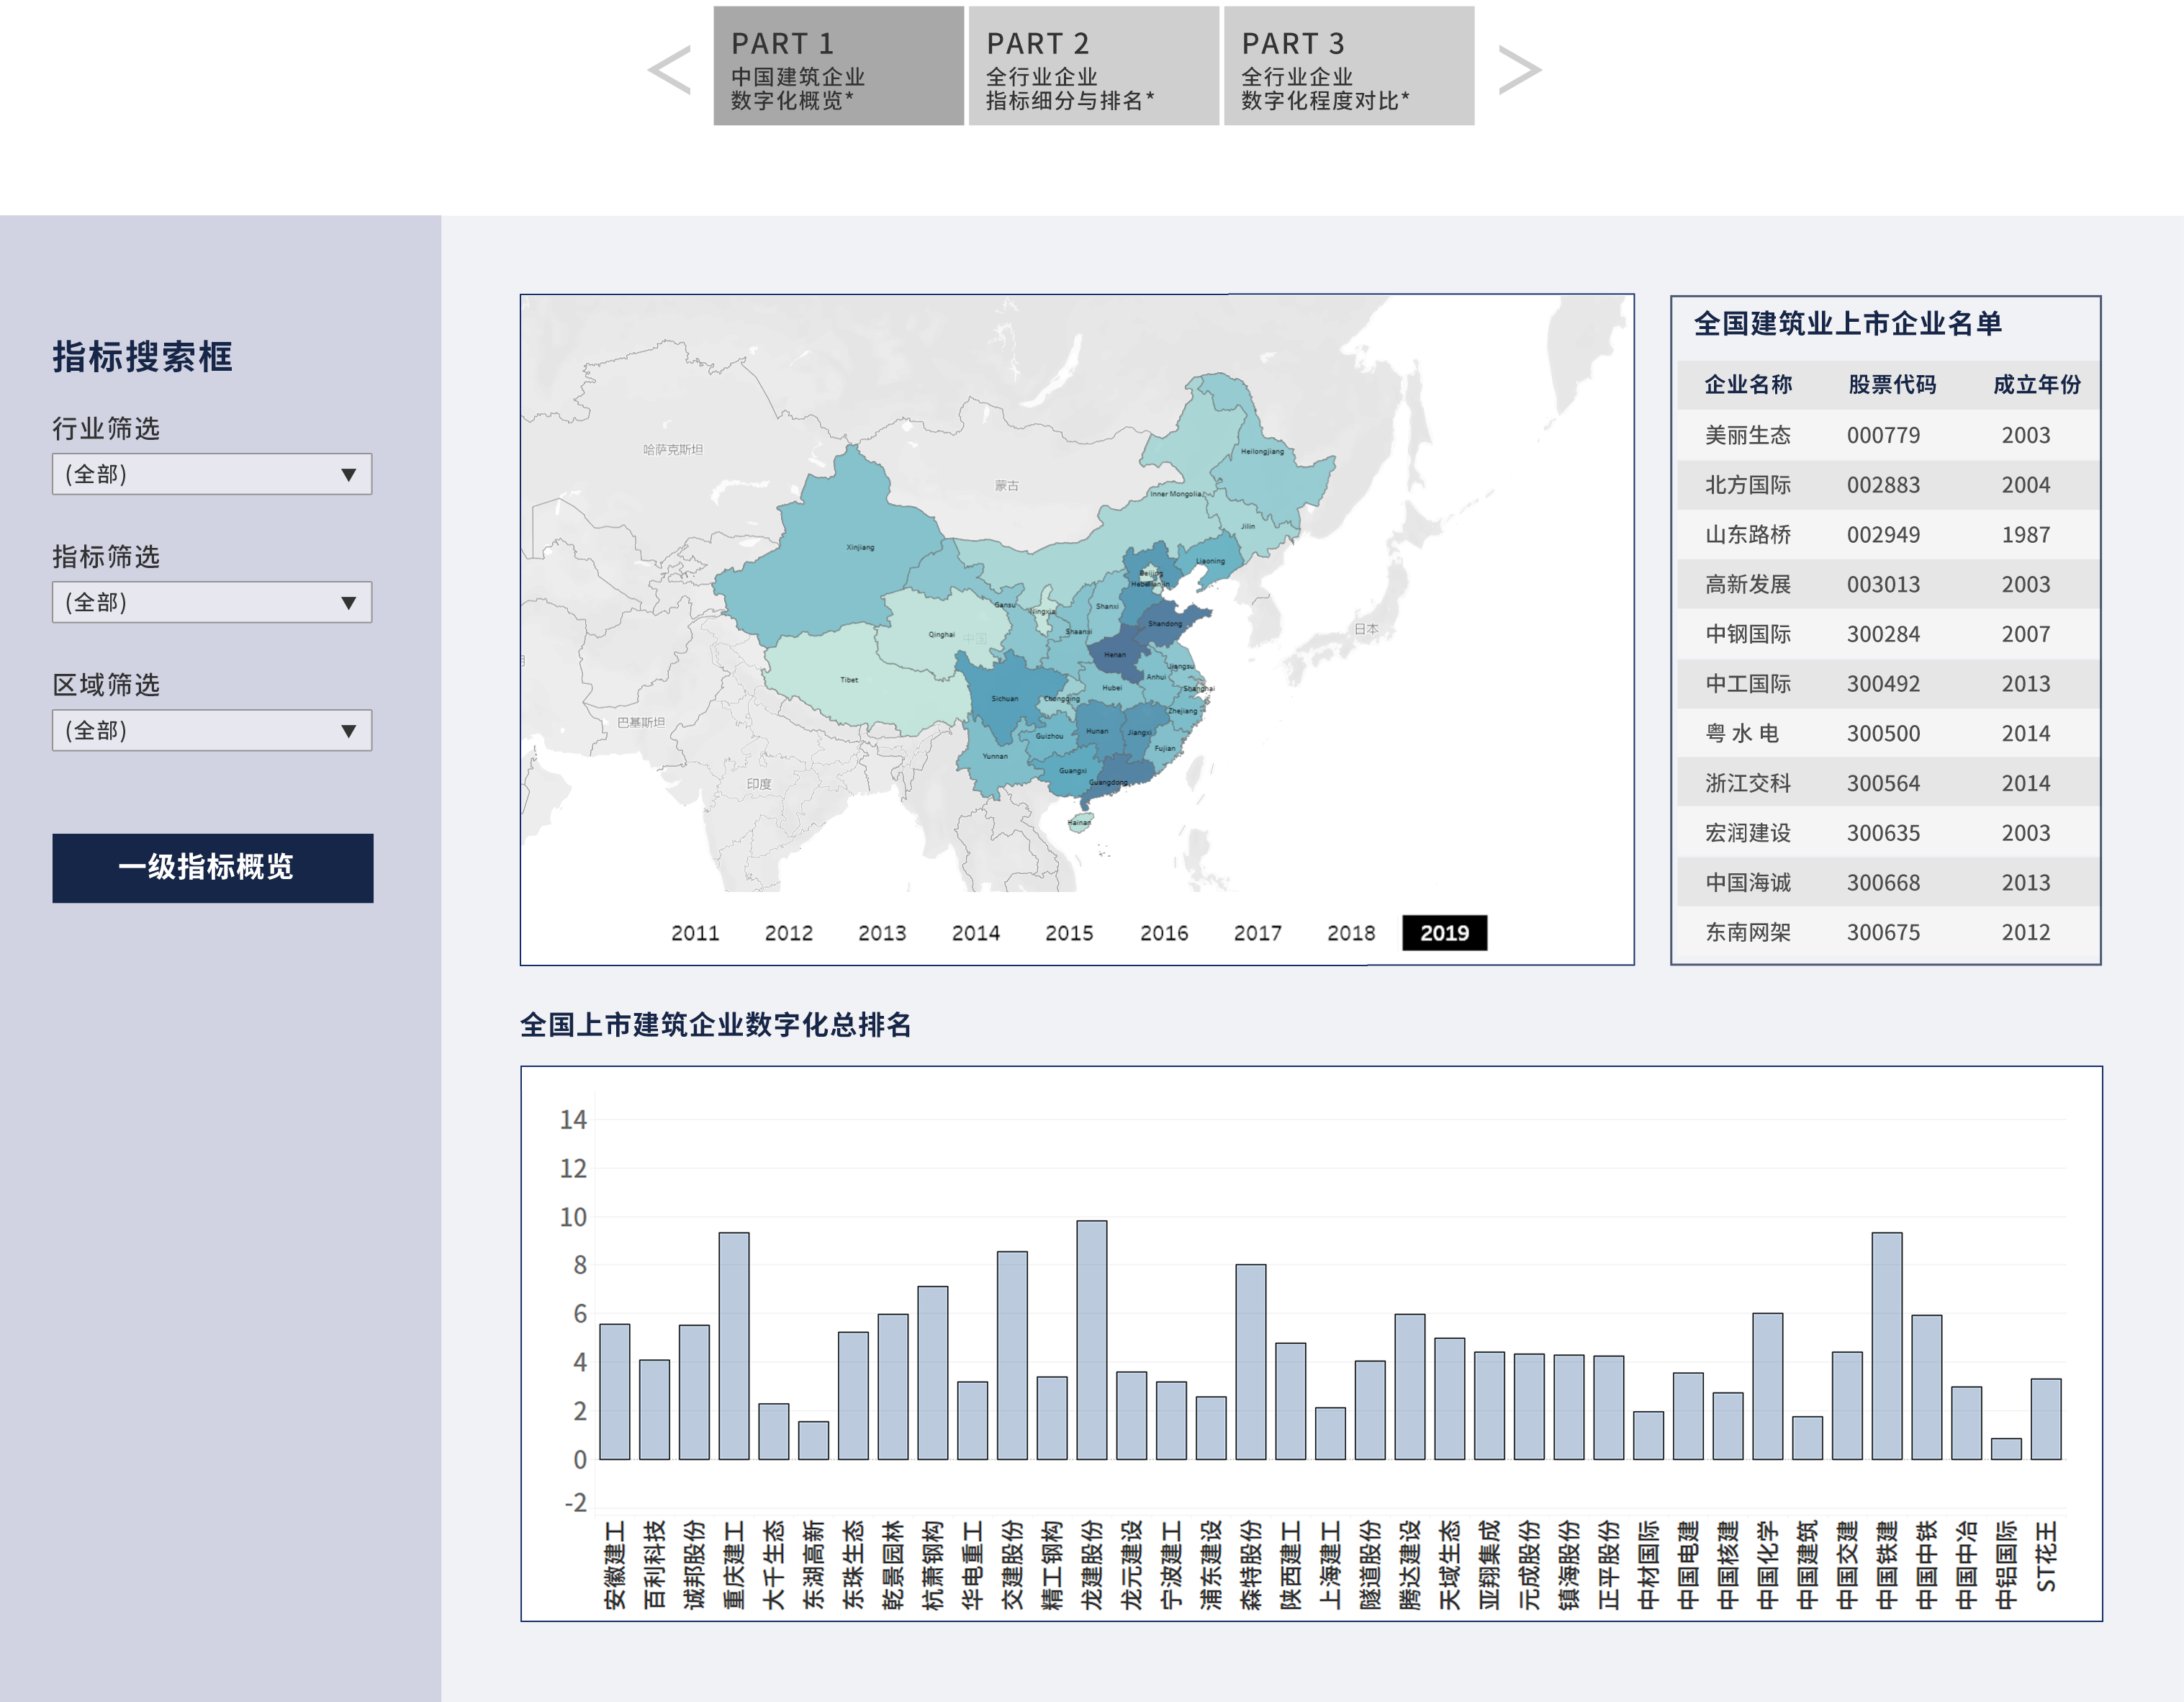Select year 2015 on map timeline
Viewport: 2184px width, 1702px height.
[x=1069, y=933]
